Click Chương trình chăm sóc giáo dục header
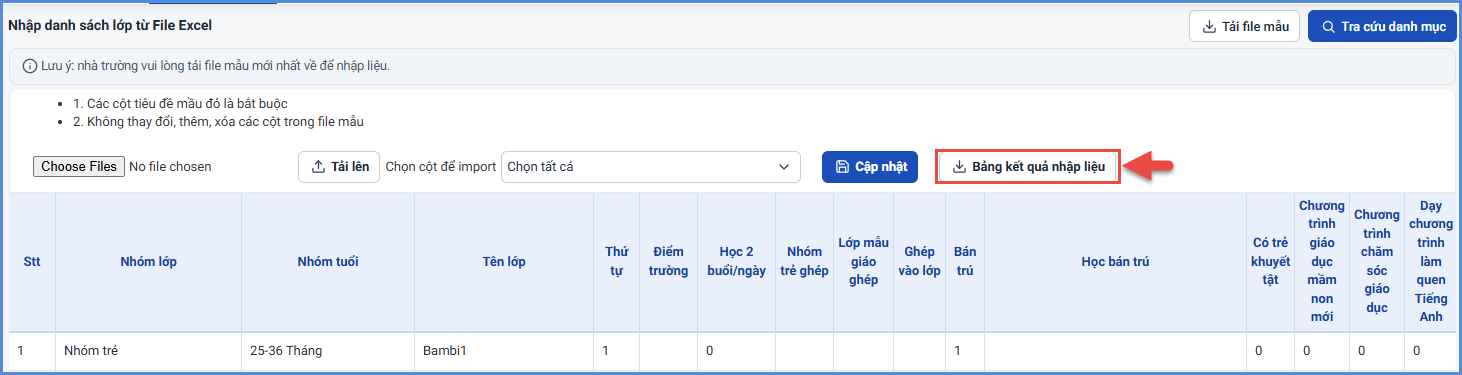 1377,262
